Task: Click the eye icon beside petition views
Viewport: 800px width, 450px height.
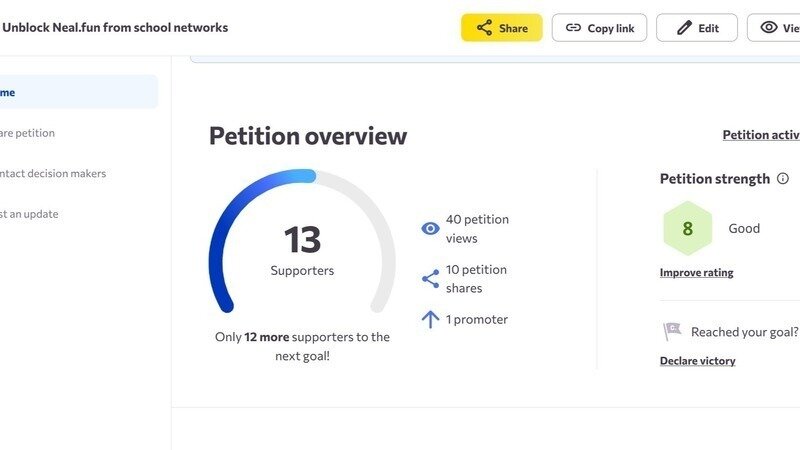Action: pos(430,229)
